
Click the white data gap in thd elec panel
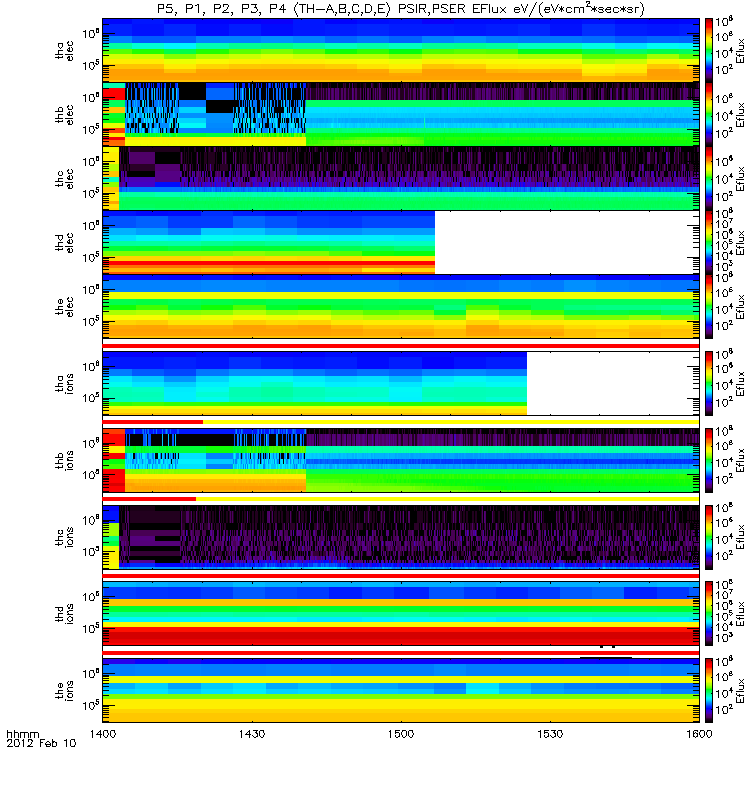click(x=567, y=242)
